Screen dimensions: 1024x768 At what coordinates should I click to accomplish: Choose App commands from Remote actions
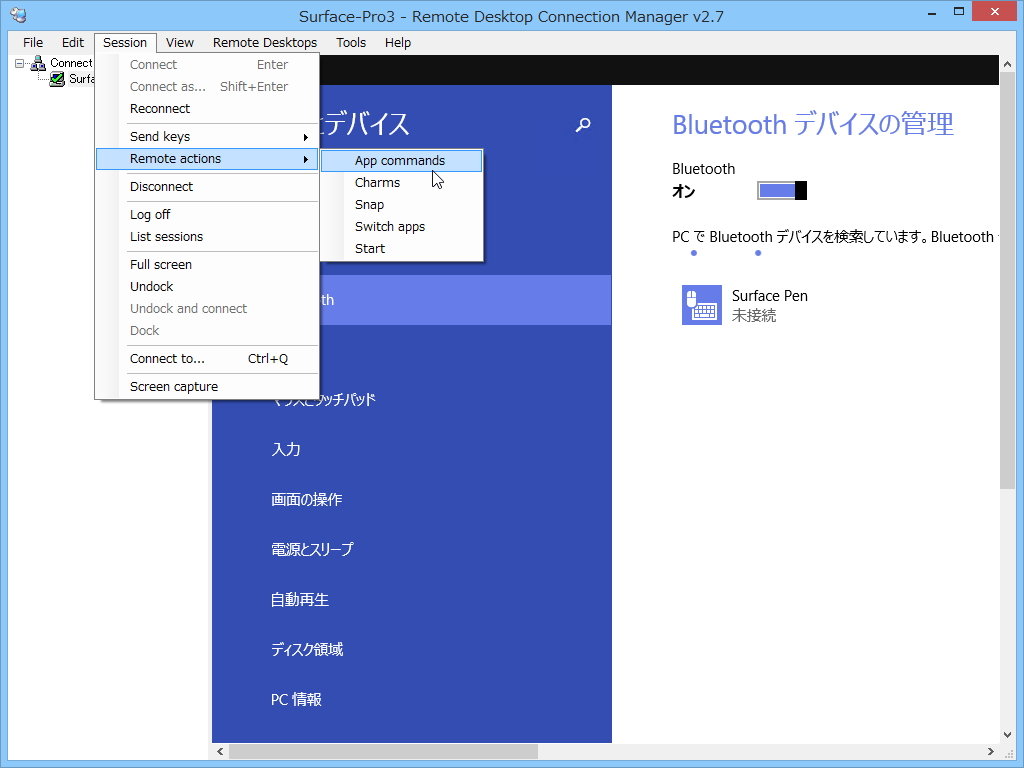point(399,160)
